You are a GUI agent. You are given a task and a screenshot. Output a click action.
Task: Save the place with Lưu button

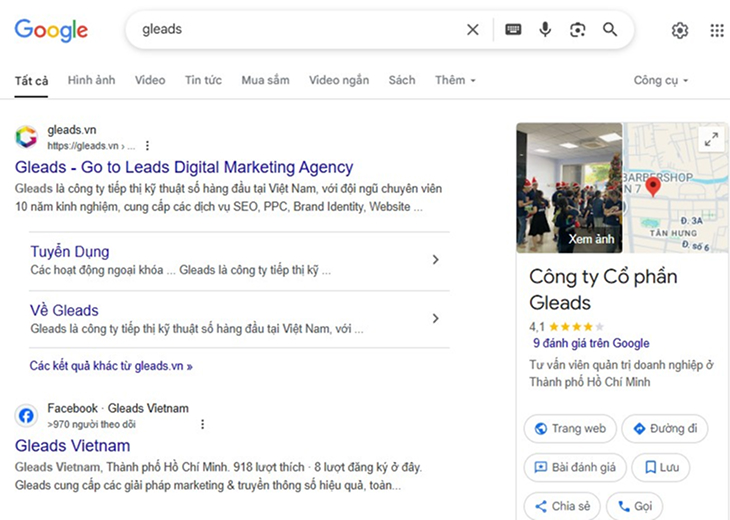(x=661, y=467)
